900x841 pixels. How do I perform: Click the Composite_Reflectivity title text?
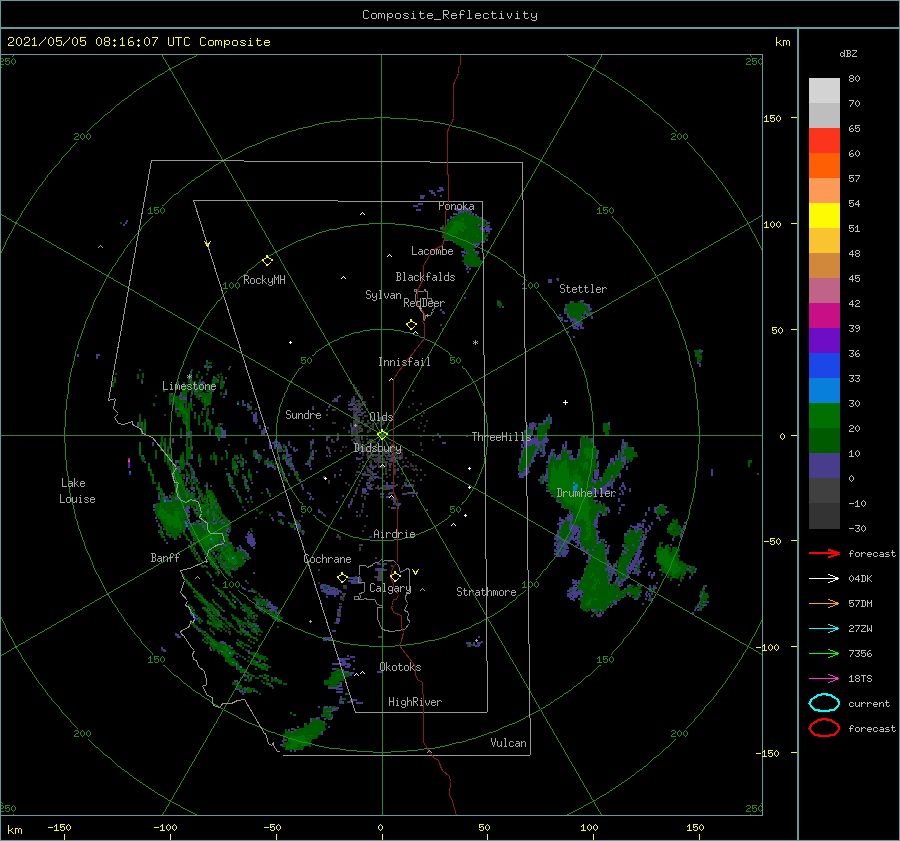pyautogui.click(x=450, y=15)
